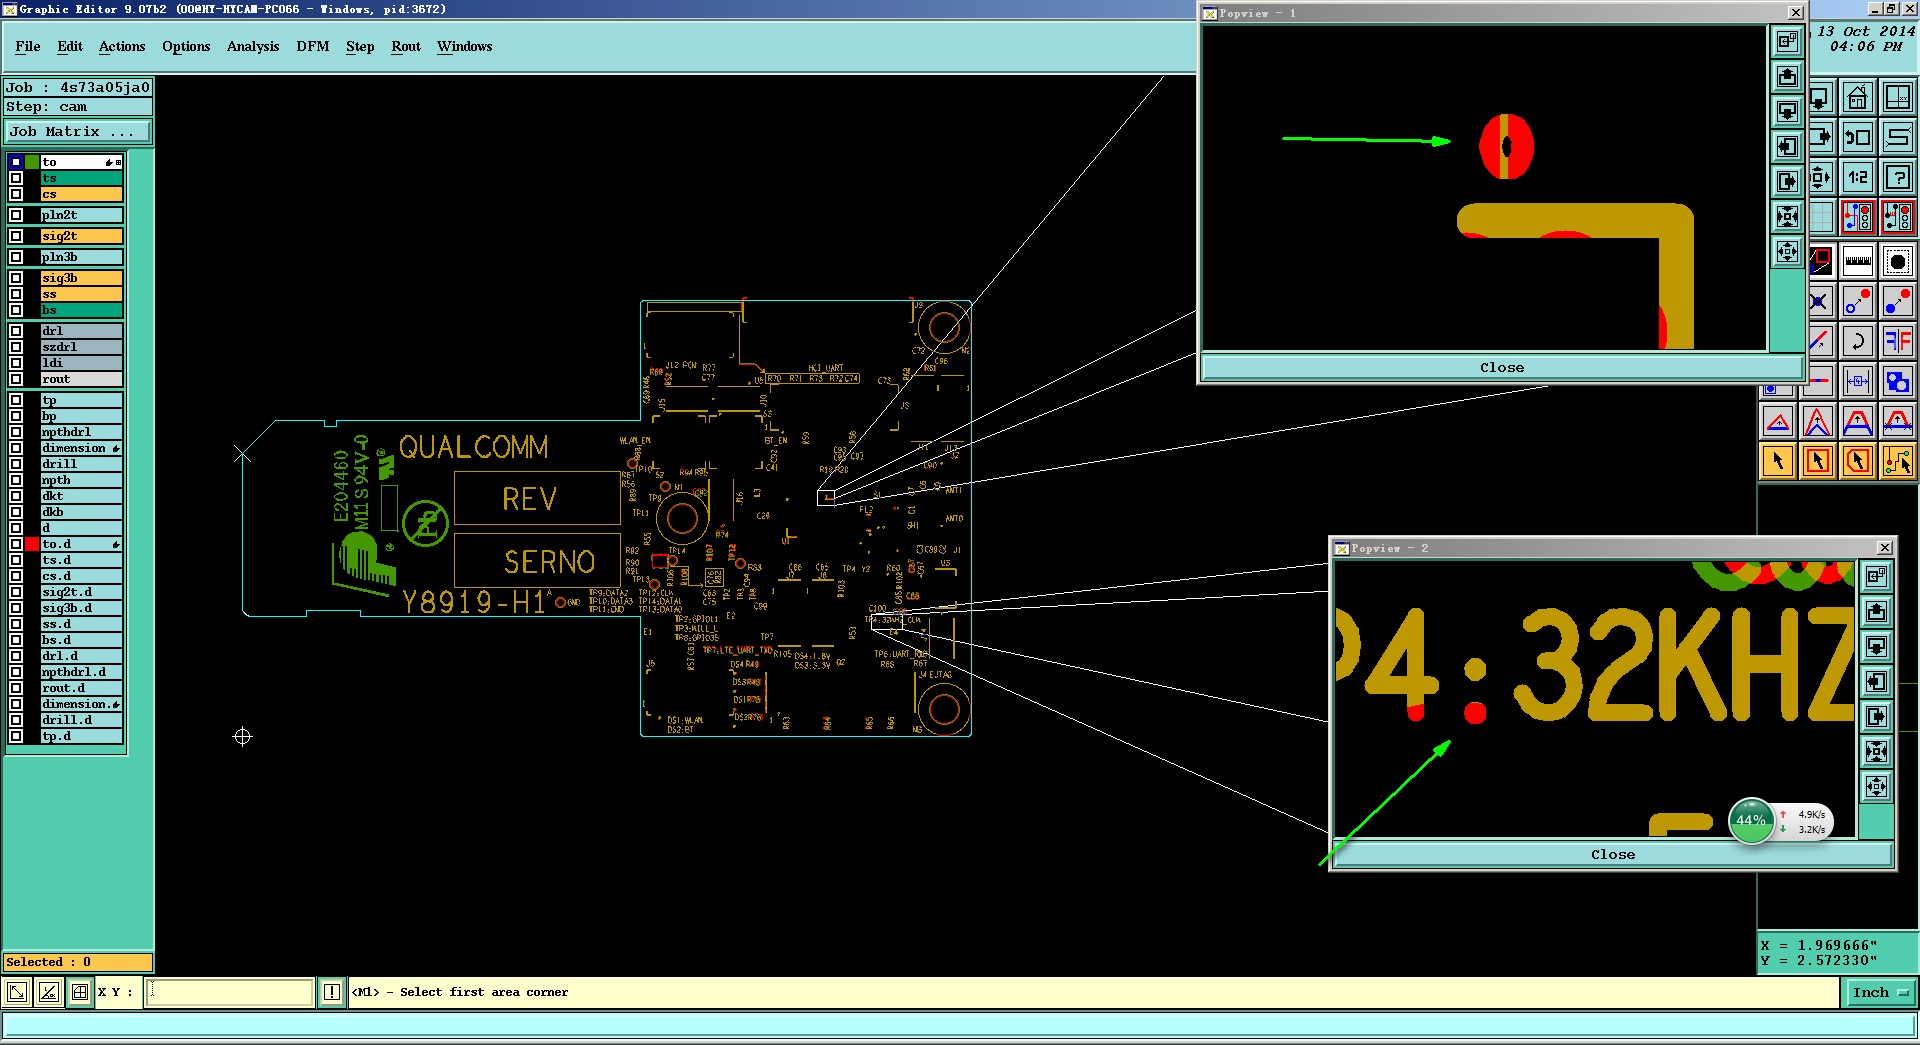Click the X Y coordinate input field

point(230,992)
